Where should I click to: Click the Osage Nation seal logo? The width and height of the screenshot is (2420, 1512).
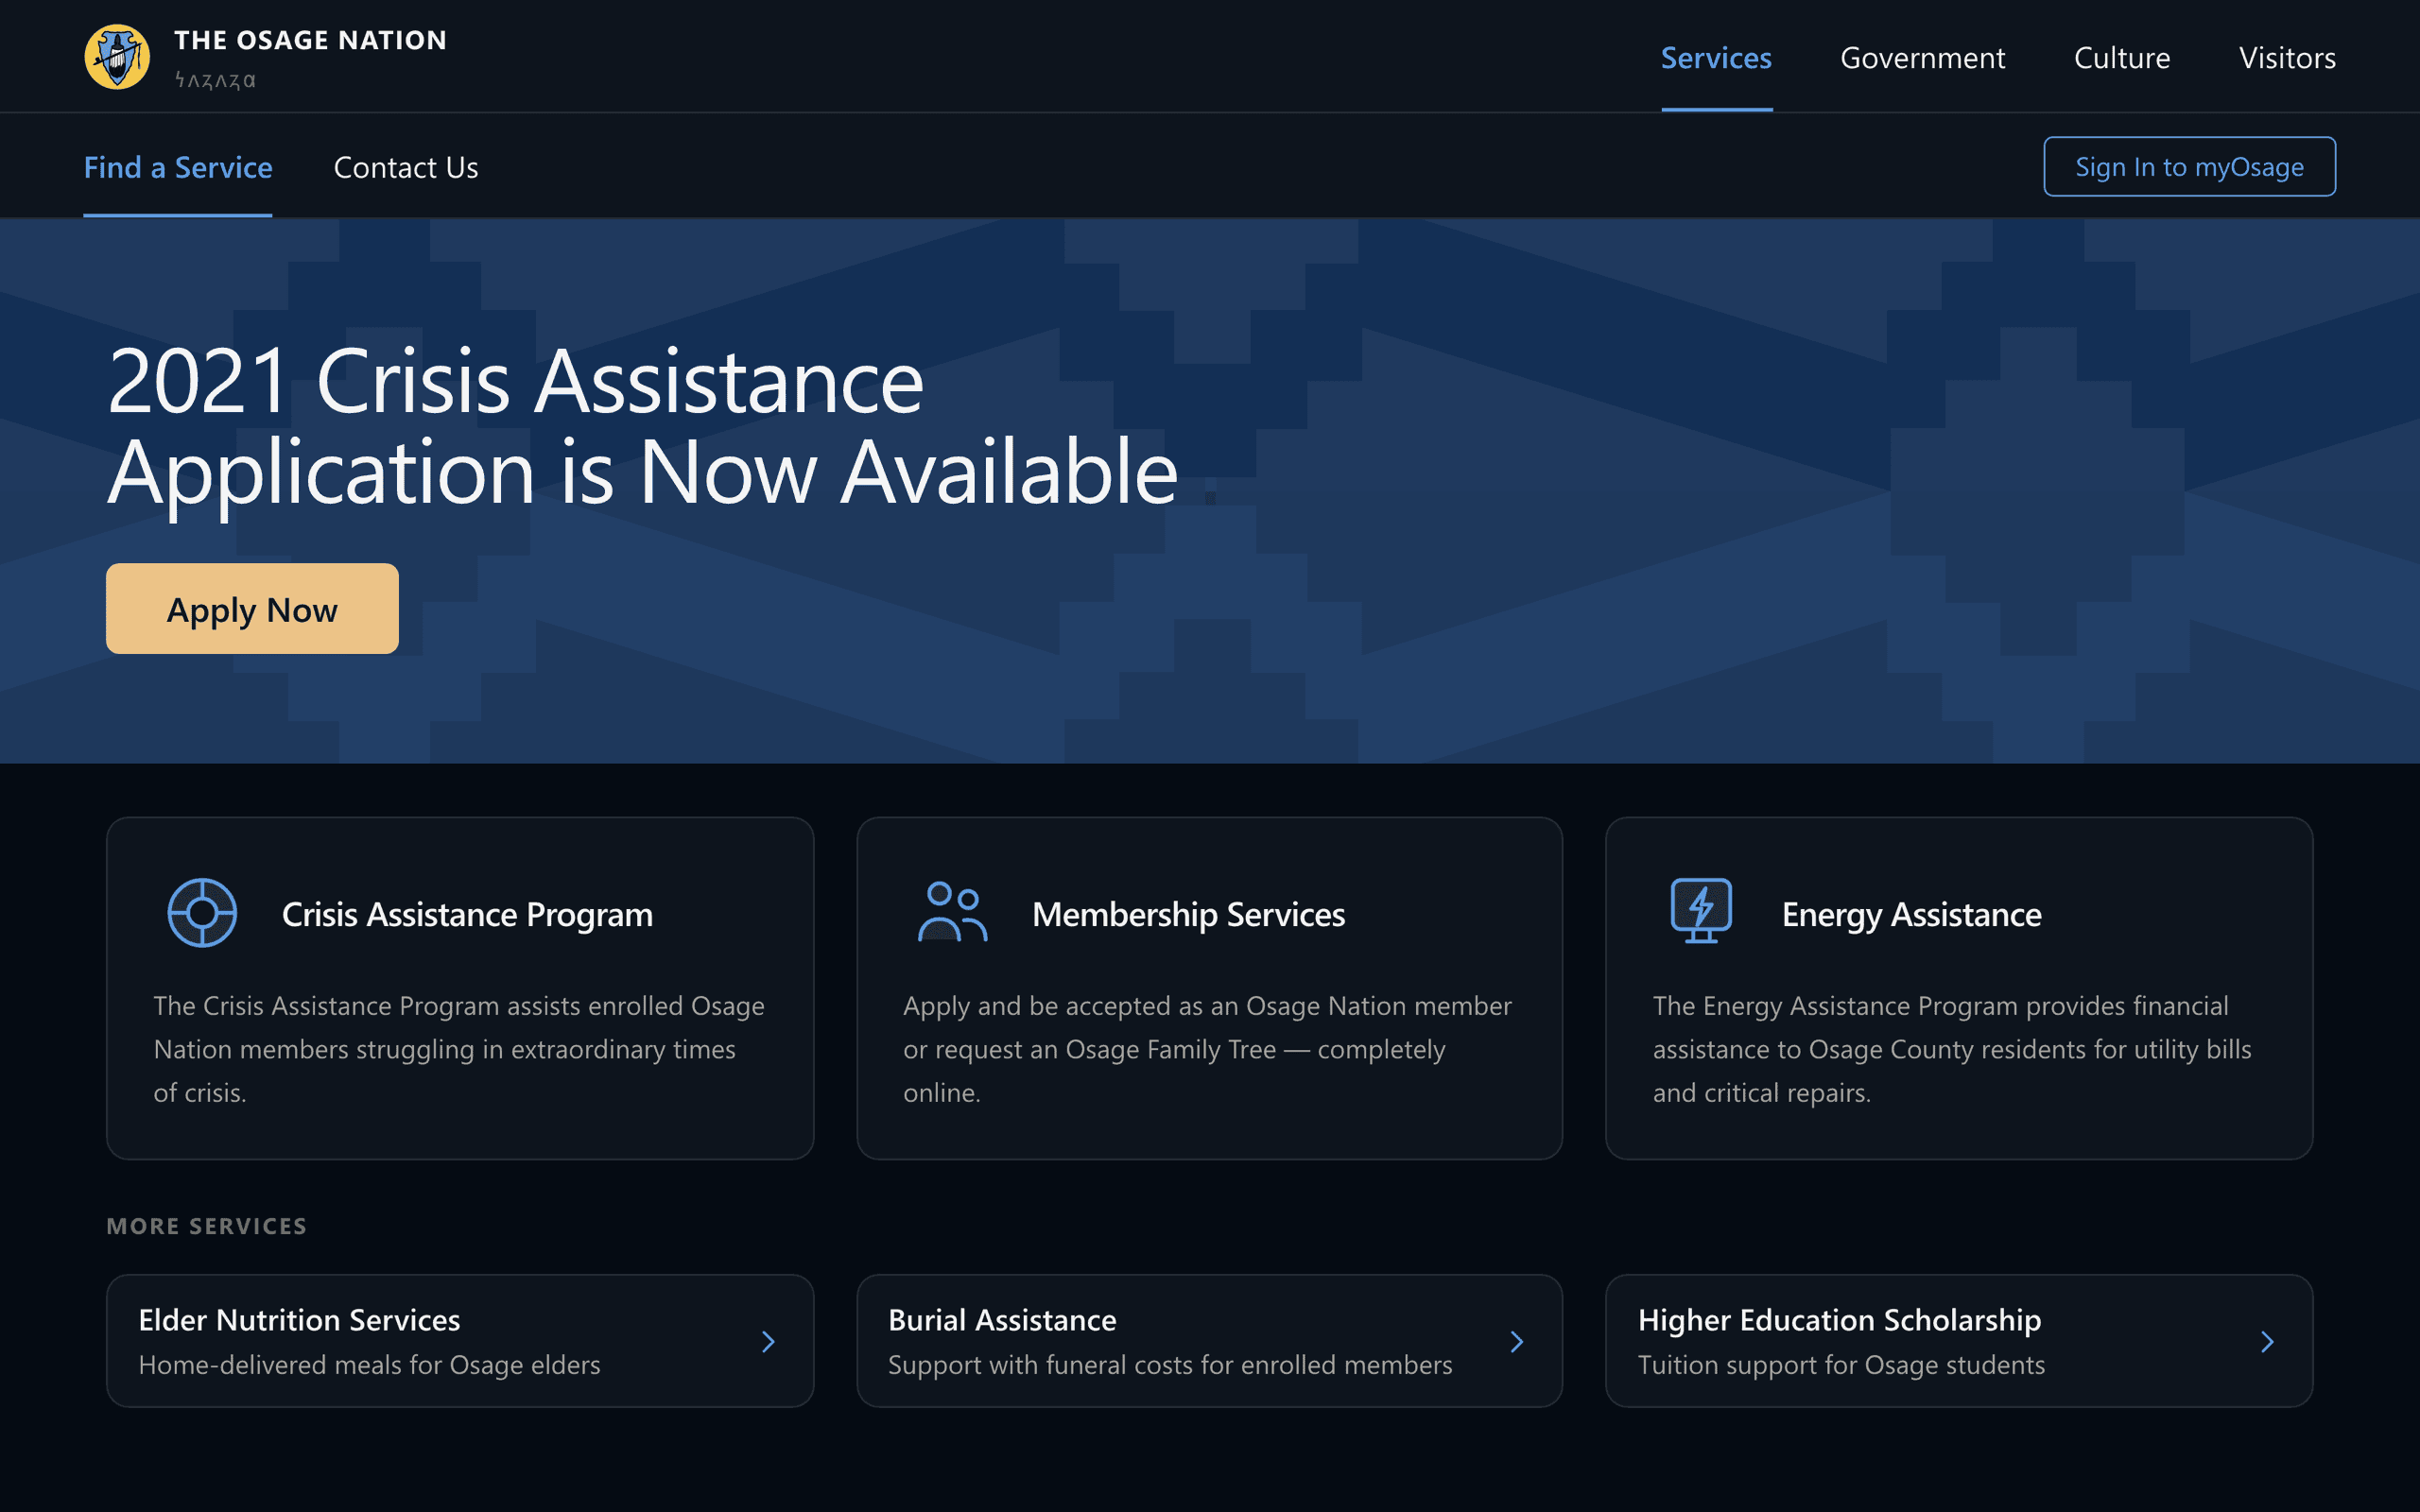[117, 57]
